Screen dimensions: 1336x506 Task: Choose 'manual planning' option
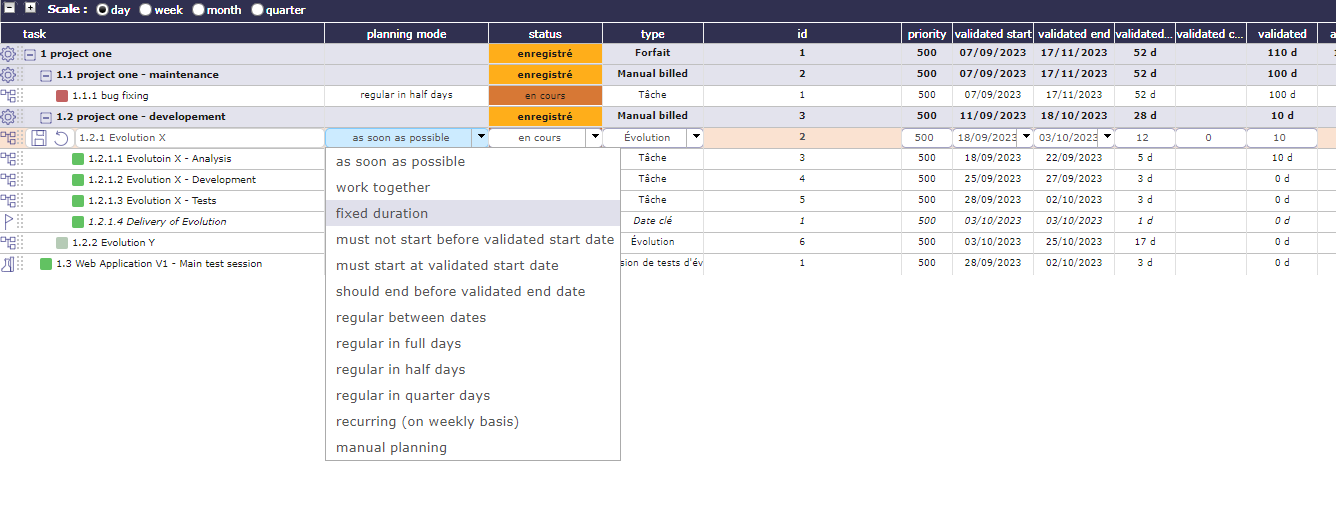pos(473,447)
